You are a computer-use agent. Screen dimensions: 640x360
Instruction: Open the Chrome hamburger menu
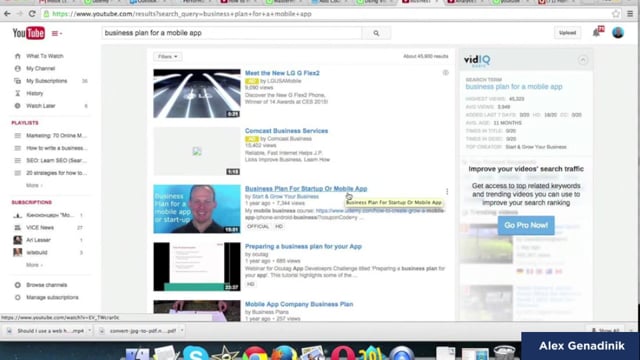[630, 14]
